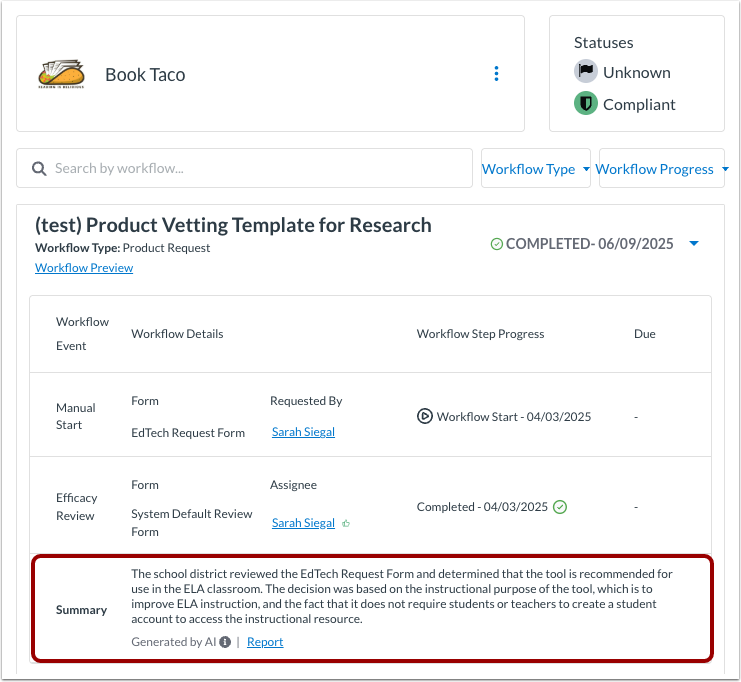Viewport: 741px width, 682px height.
Task: Click the AI summary paragraph text
Action: (402, 596)
